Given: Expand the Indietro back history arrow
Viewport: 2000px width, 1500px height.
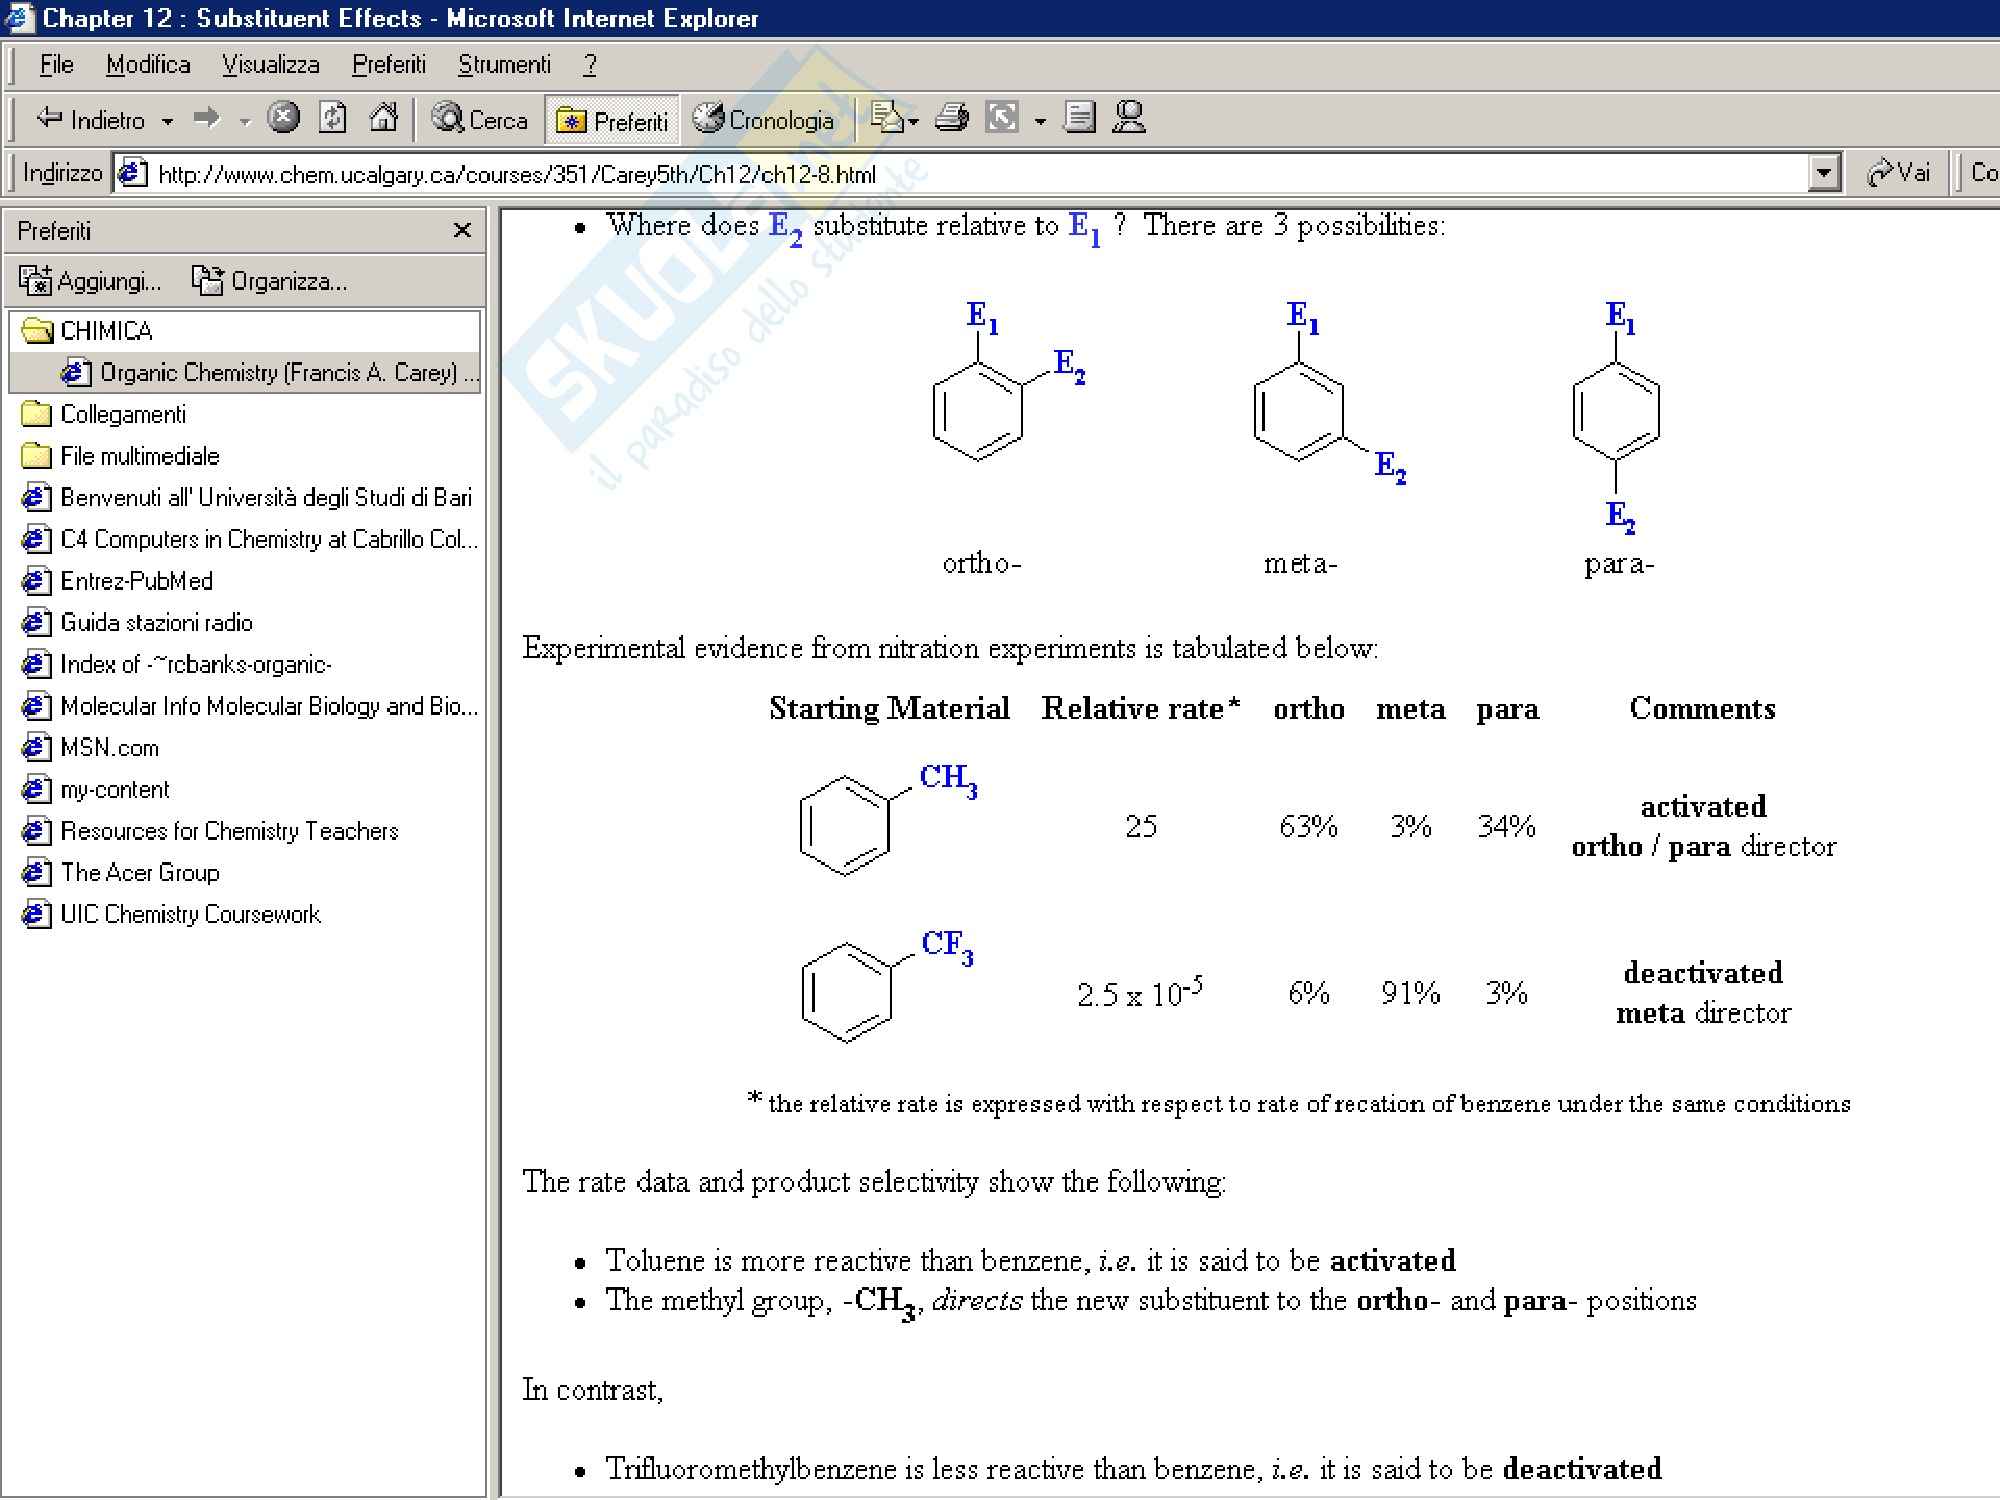Looking at the screenshot, I should pyautogui.click(x=168, y=121).
